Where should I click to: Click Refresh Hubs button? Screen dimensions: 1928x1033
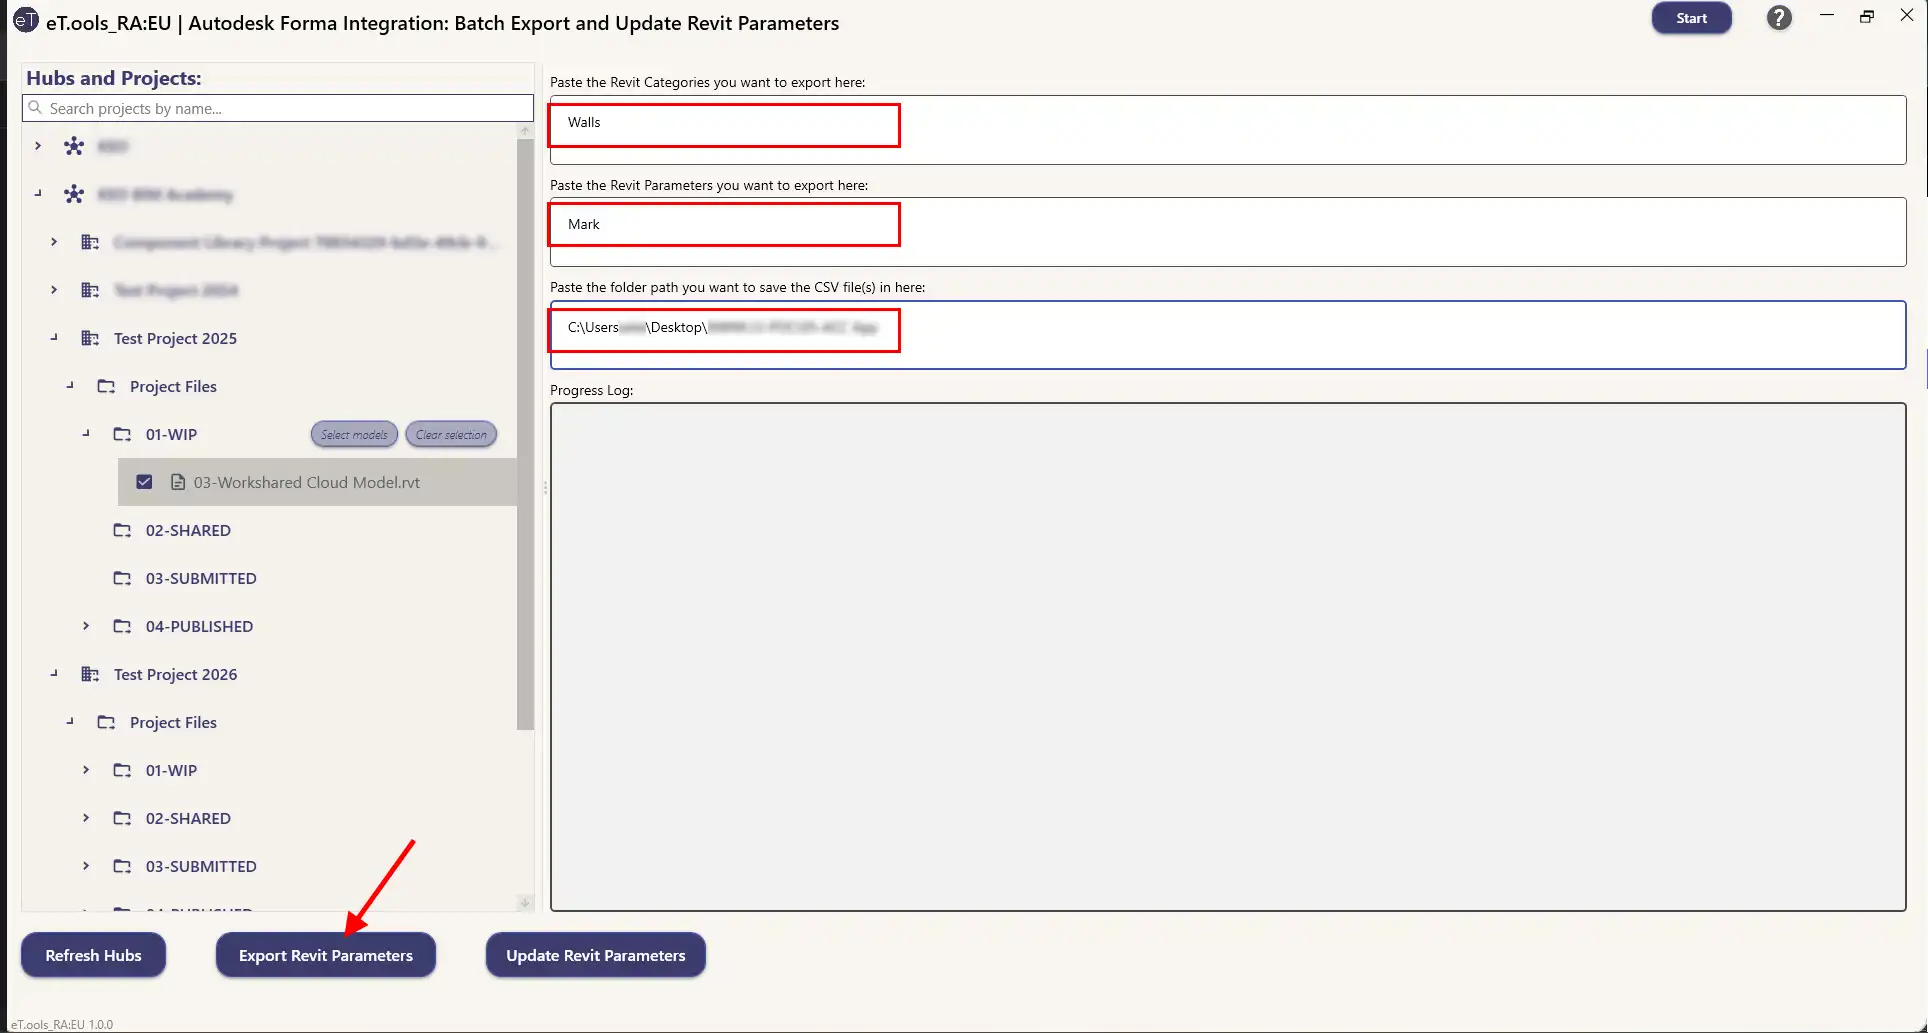[93, 955]
